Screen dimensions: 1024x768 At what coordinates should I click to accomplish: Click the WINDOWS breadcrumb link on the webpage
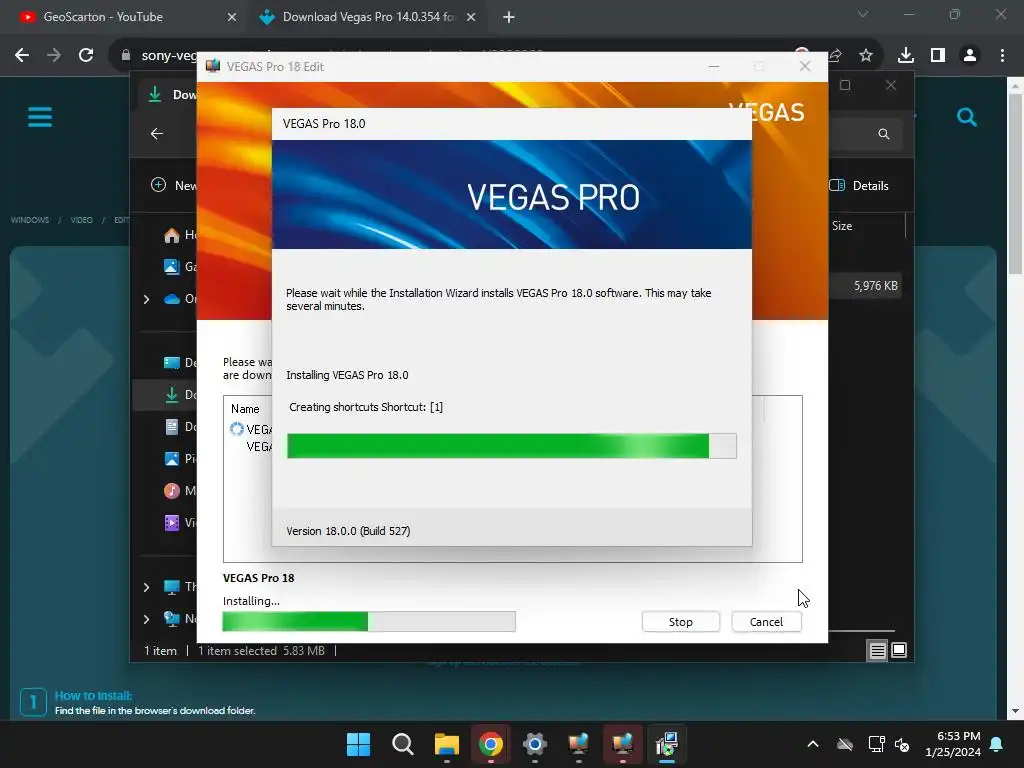[30, 220]
